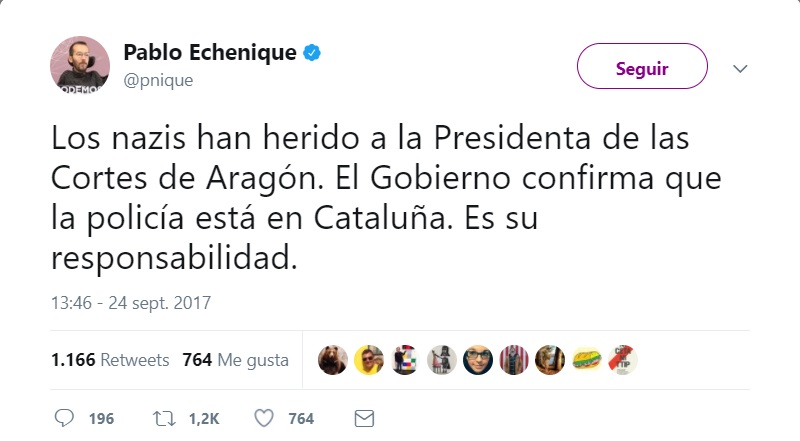Send tweet via direct message envelope icon
The height and width of the screenshot is (441, 800).
point(364,418)
